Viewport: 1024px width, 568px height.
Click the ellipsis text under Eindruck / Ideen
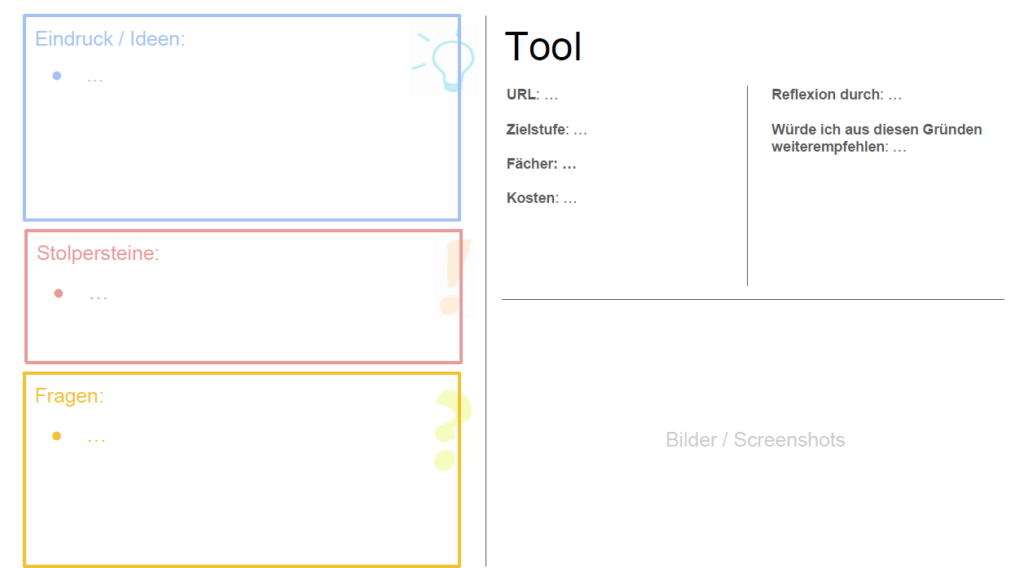coord(95,77)
